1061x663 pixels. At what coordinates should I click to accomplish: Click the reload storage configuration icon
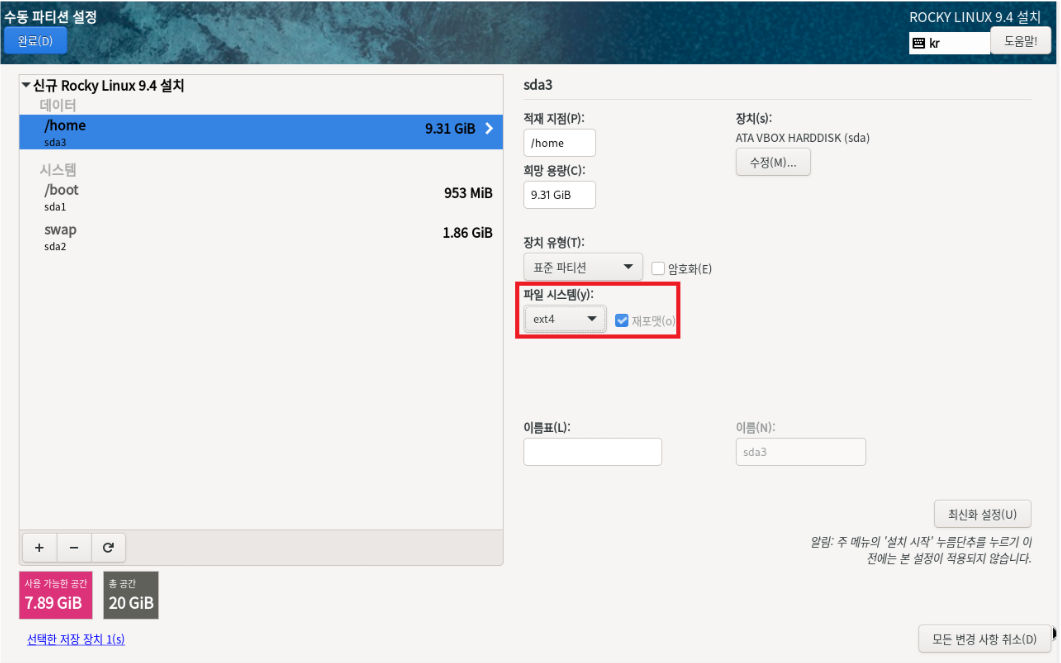coord(108,547)
